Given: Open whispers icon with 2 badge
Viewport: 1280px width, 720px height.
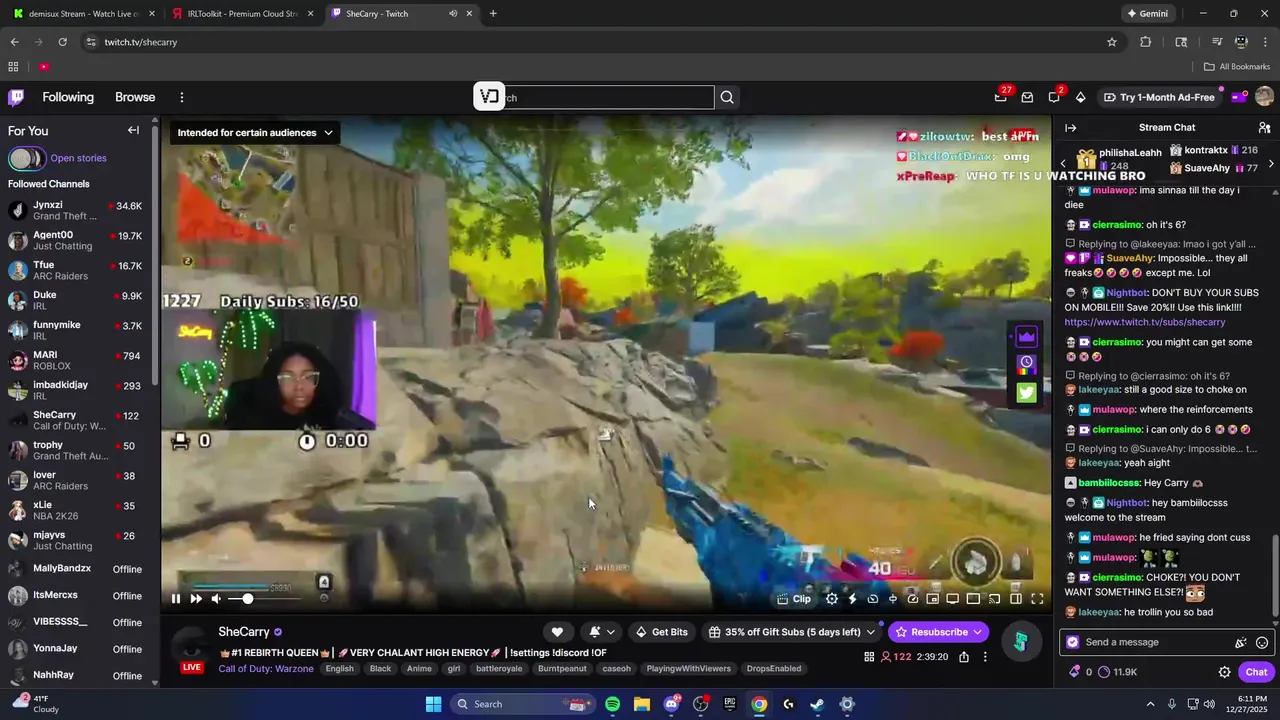Looking at the screenshot, I should pyautogui.click(x=1054, y=97).
